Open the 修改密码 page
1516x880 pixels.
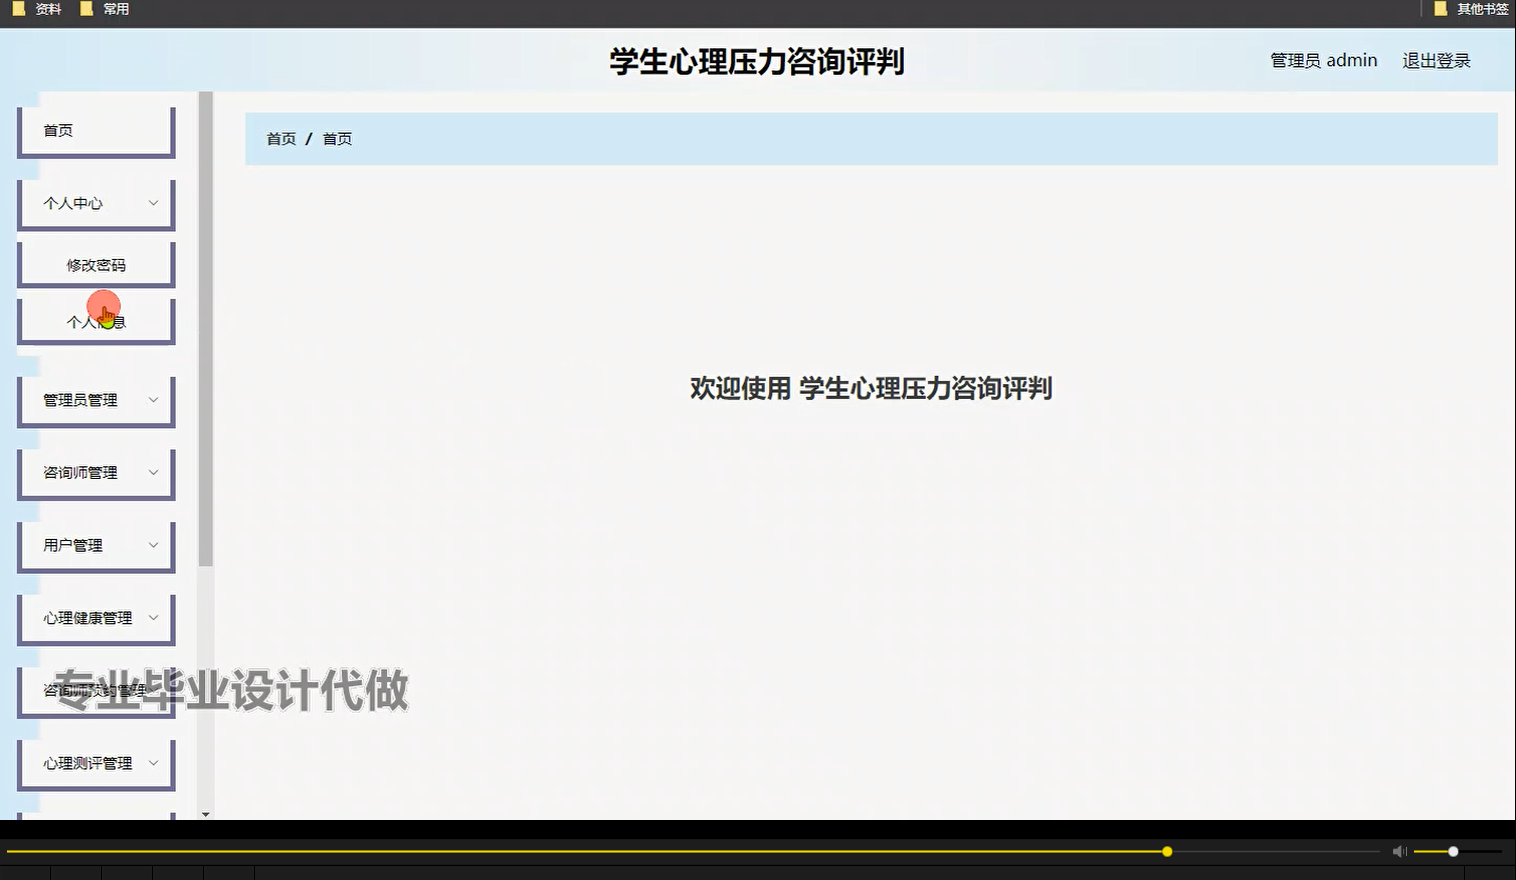pos(96,263)
